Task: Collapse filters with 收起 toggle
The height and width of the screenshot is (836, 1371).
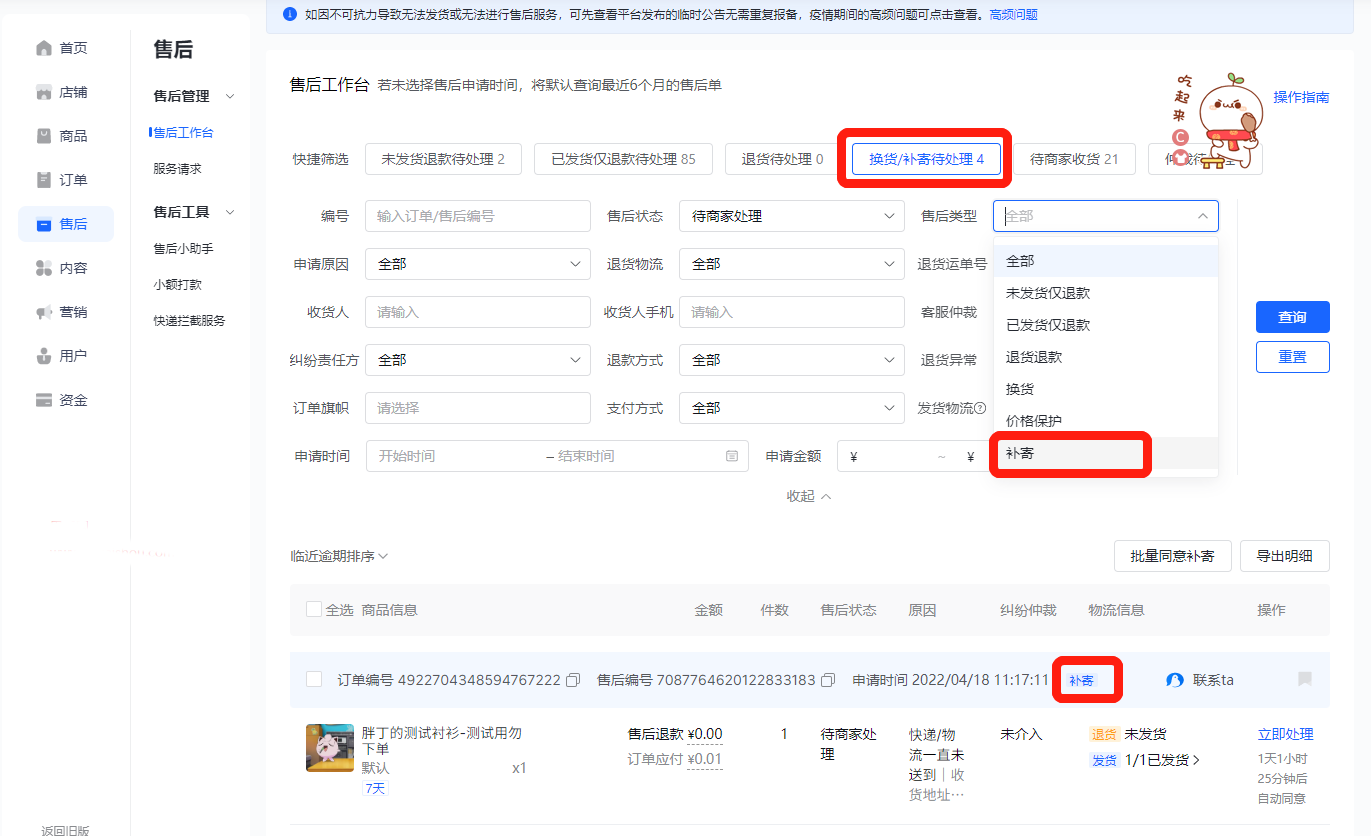Action: [x=809, y=496]
